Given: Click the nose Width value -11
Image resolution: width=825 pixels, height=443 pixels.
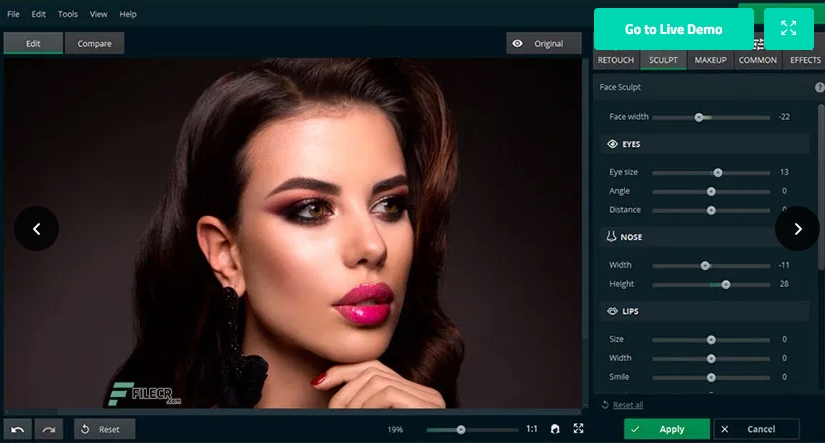Looking at the screenshot, I should click(x=784, y=265).
